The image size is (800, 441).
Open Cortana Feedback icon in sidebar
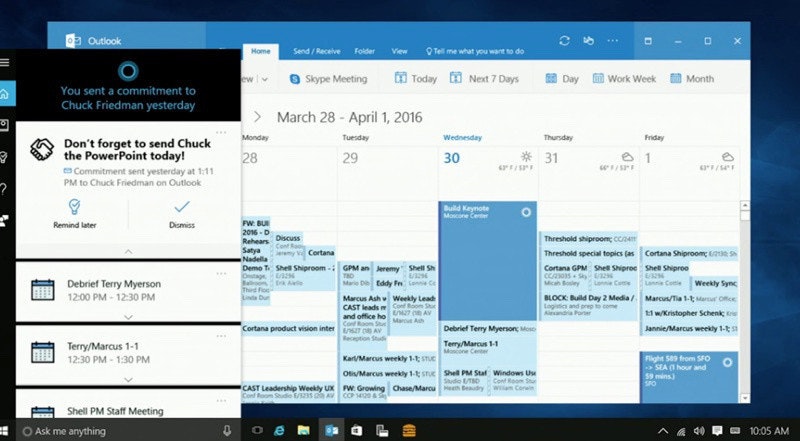5,220
